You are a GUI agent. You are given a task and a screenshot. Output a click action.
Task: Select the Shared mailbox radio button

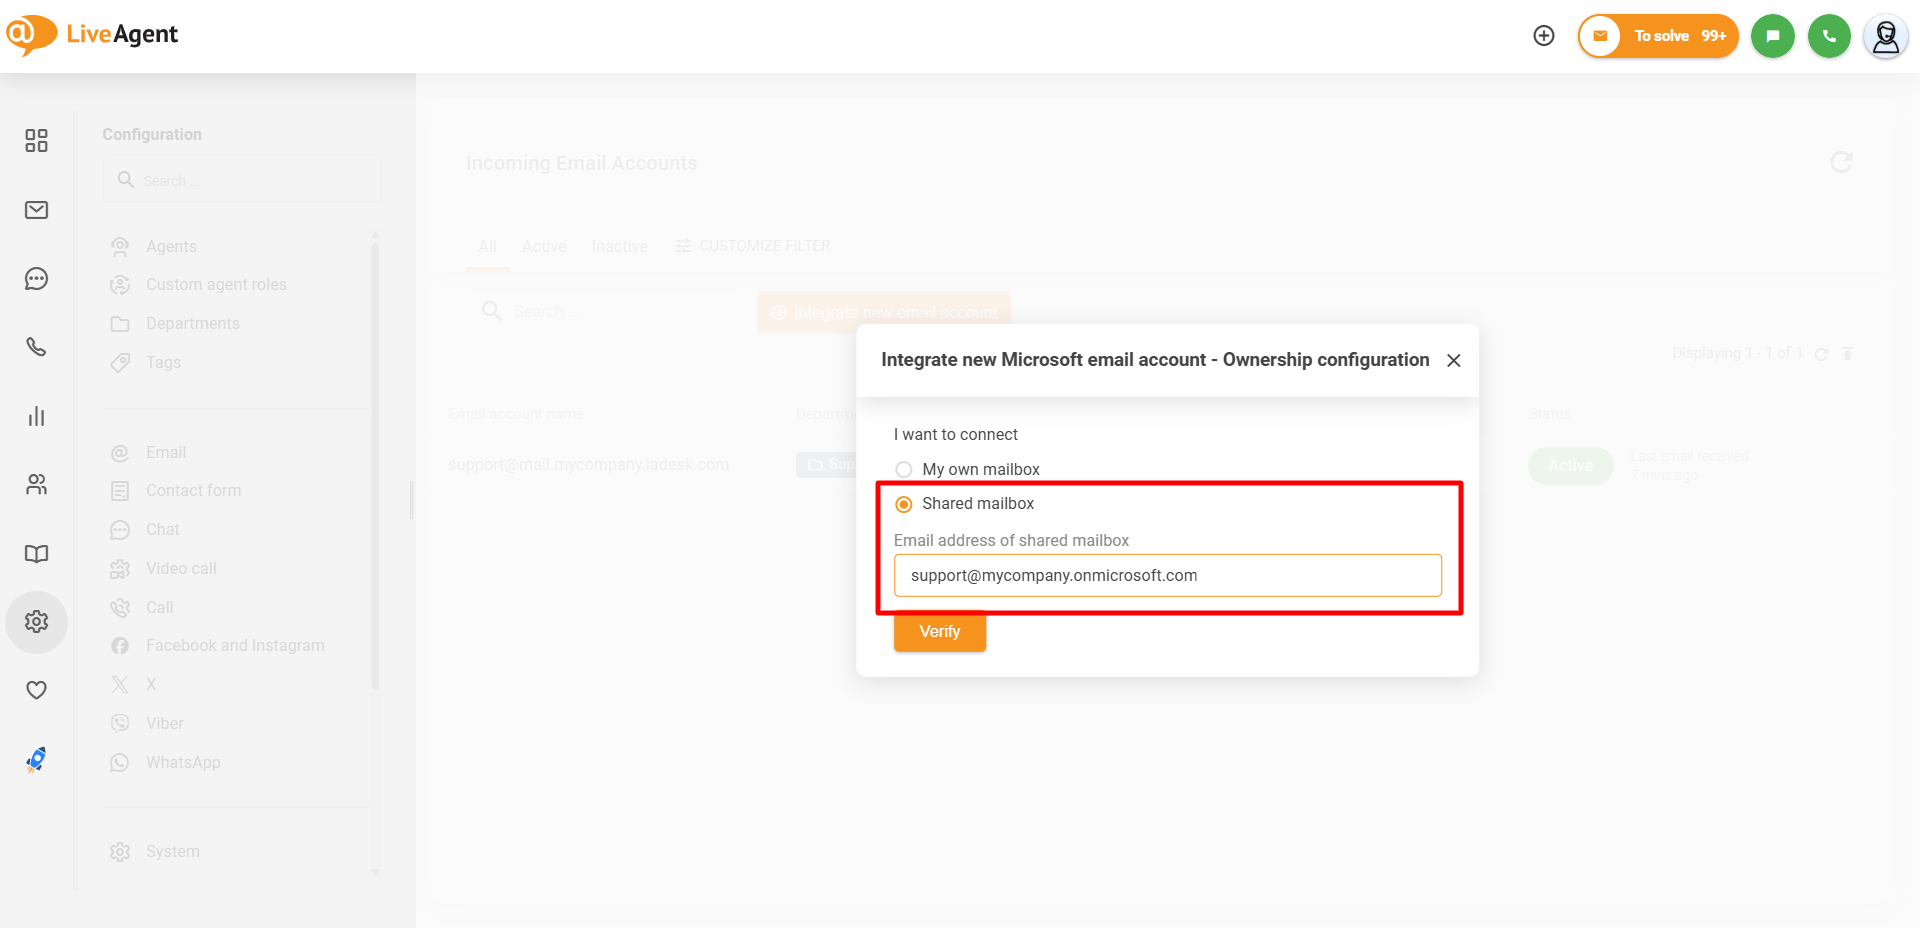pyautogui.click(x=904, y=505)
